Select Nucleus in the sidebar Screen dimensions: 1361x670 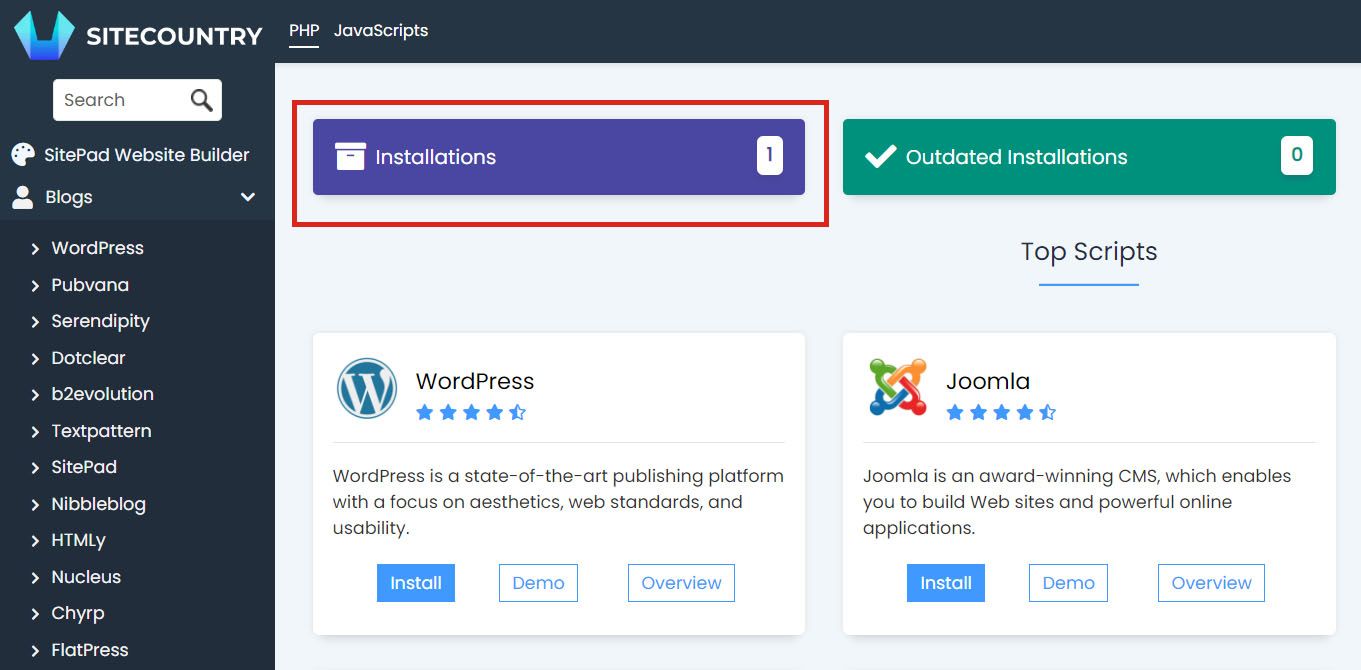[86, 577]
